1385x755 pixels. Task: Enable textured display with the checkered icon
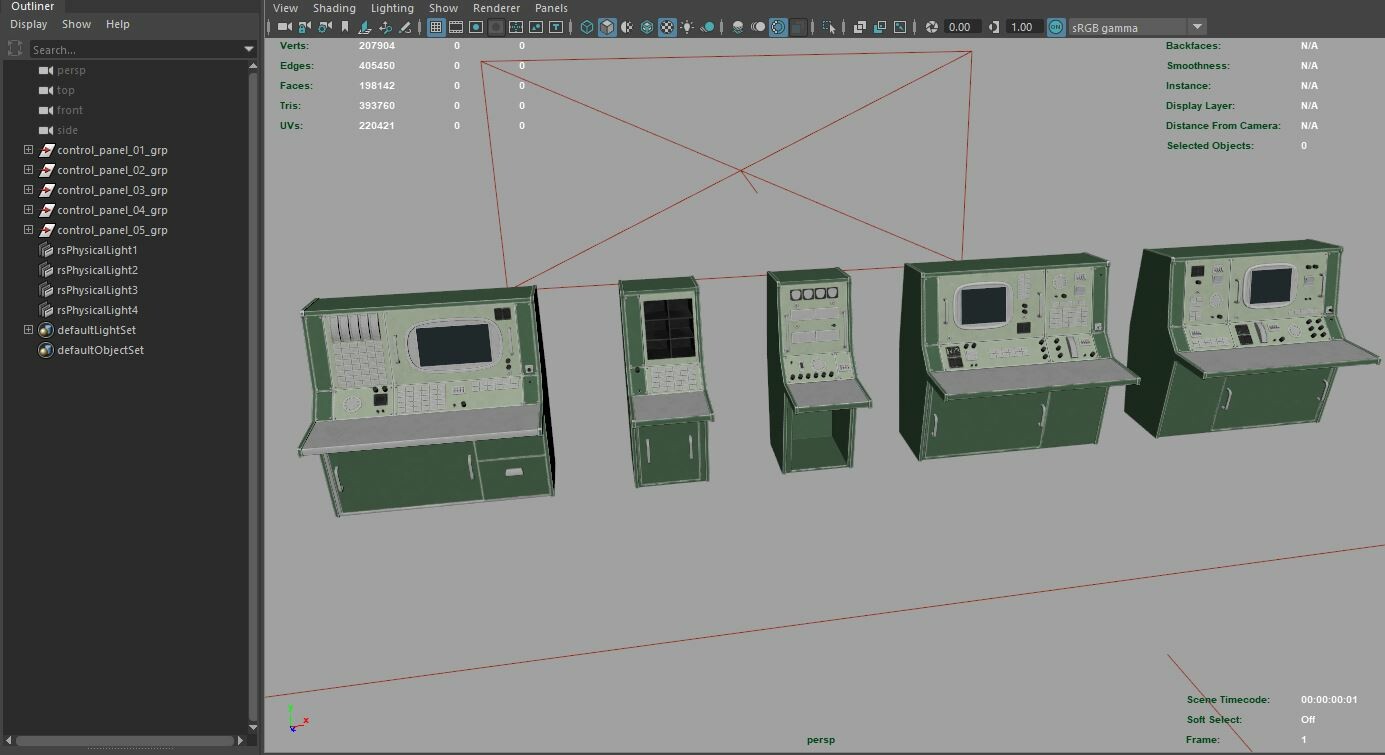[667, 27]
